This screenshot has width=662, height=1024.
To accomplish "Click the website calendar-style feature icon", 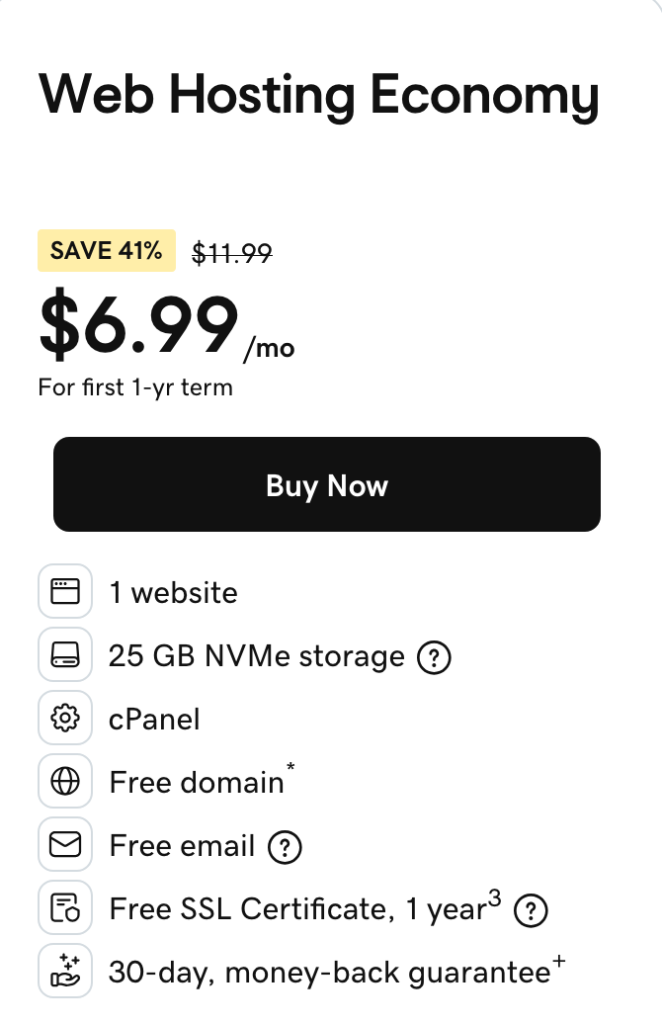I will (x=64, y=591).
